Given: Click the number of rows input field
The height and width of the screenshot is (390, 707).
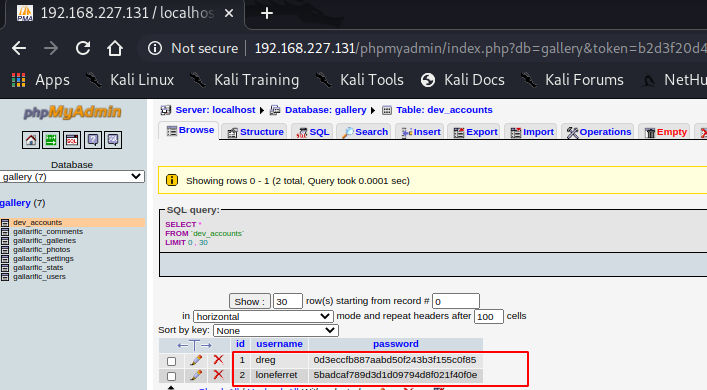Looking at the screenshot, I should [x=288, y=301].
